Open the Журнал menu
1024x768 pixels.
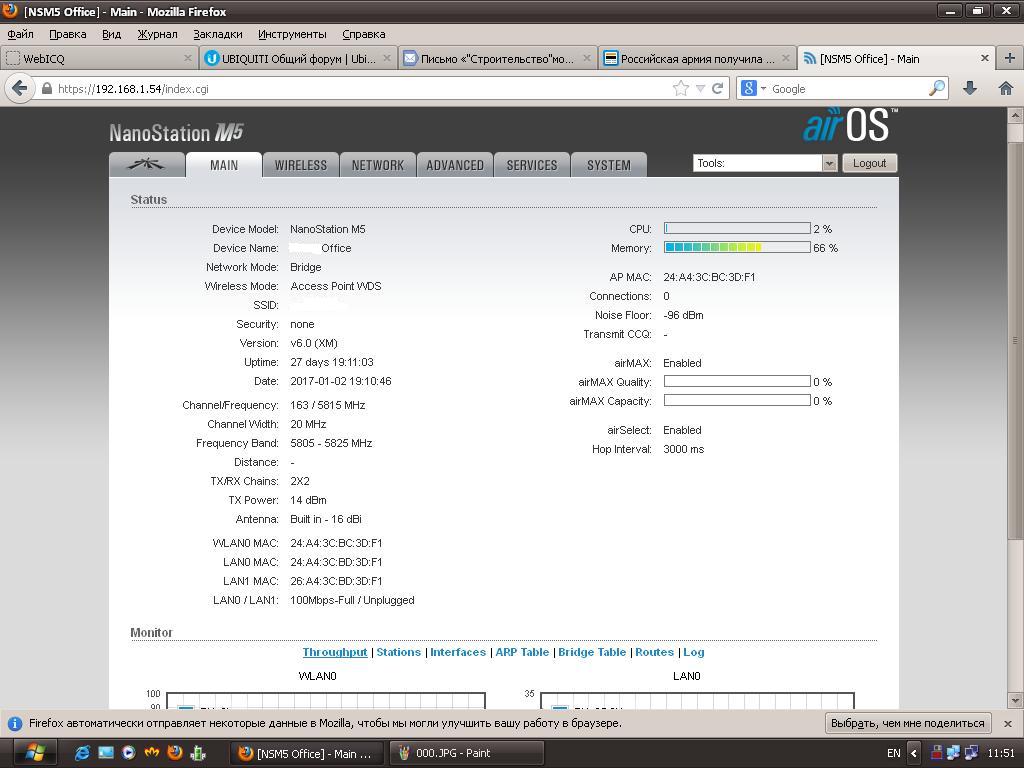click(x=157, y=34)
